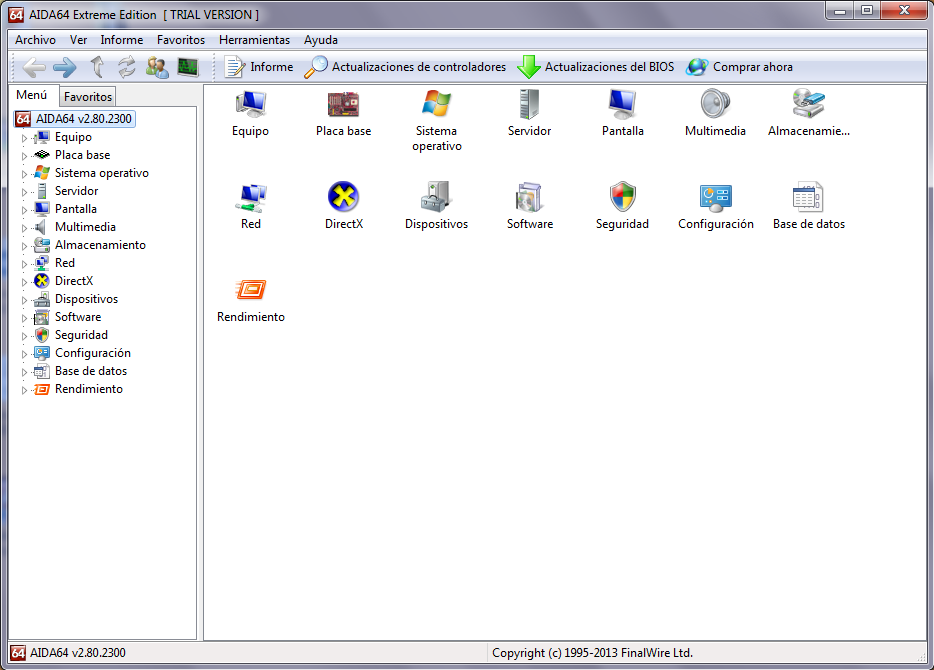This screenshot has width=934, height=670.
Task: Expand the Sistema operativo tree node
Action: tap(24, 174)
